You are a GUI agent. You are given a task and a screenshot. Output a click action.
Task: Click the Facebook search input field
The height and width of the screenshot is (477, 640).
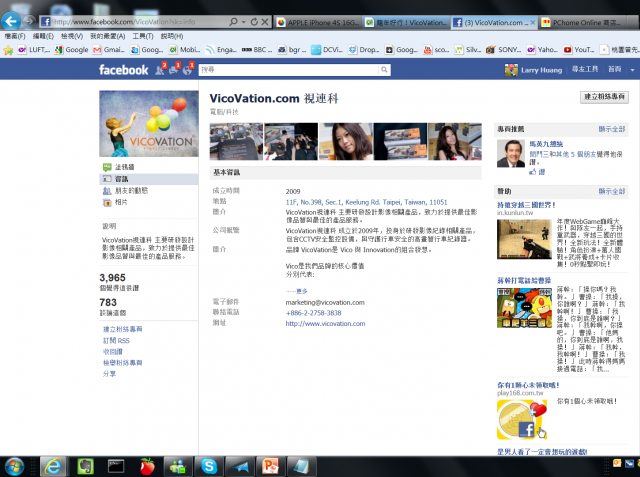(289, 70)
